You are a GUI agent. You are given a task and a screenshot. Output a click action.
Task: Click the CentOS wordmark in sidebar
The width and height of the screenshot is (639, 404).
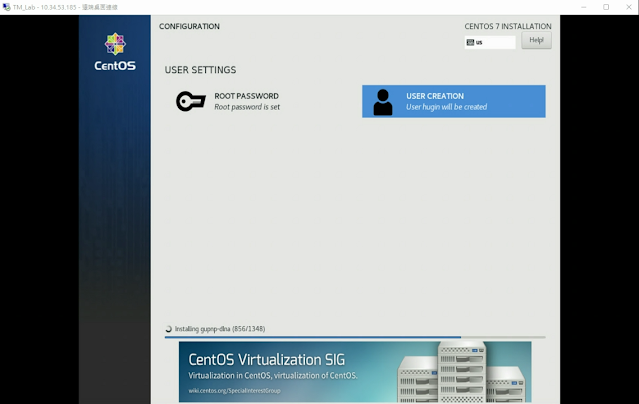pos(115,66)
